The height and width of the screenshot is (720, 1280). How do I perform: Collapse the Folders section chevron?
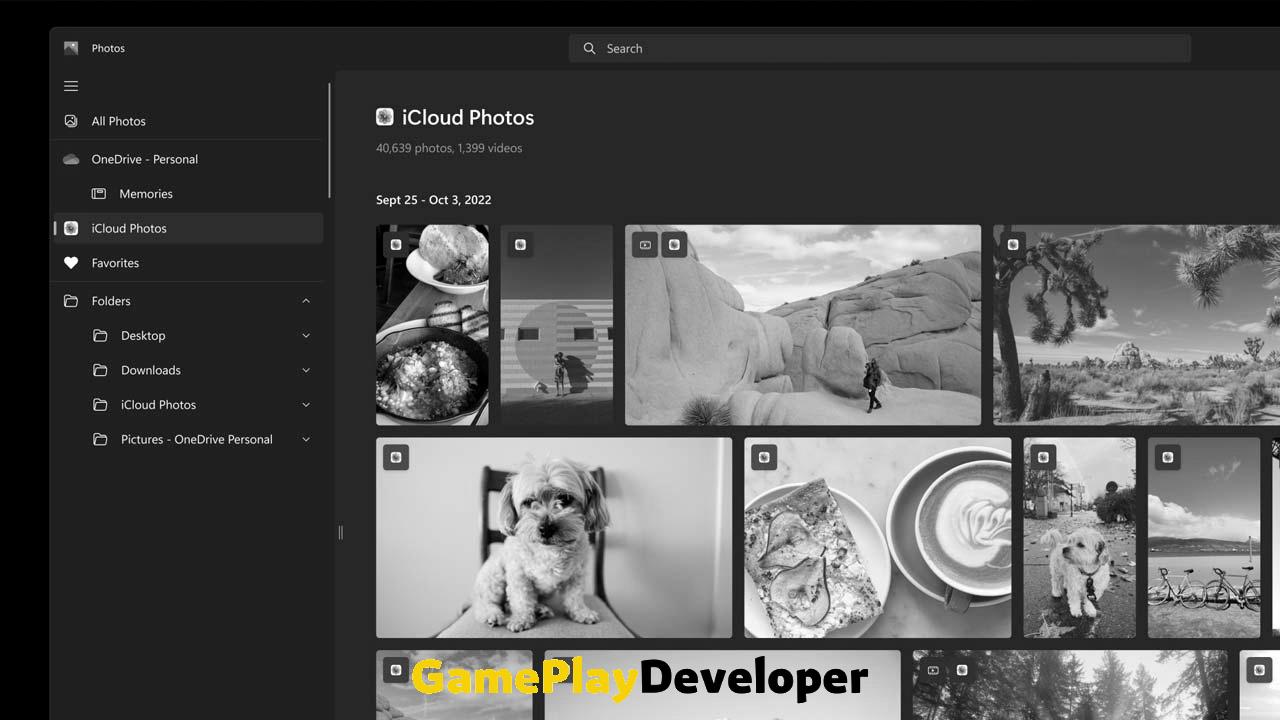pyautogui.click(x=306, y=301)
